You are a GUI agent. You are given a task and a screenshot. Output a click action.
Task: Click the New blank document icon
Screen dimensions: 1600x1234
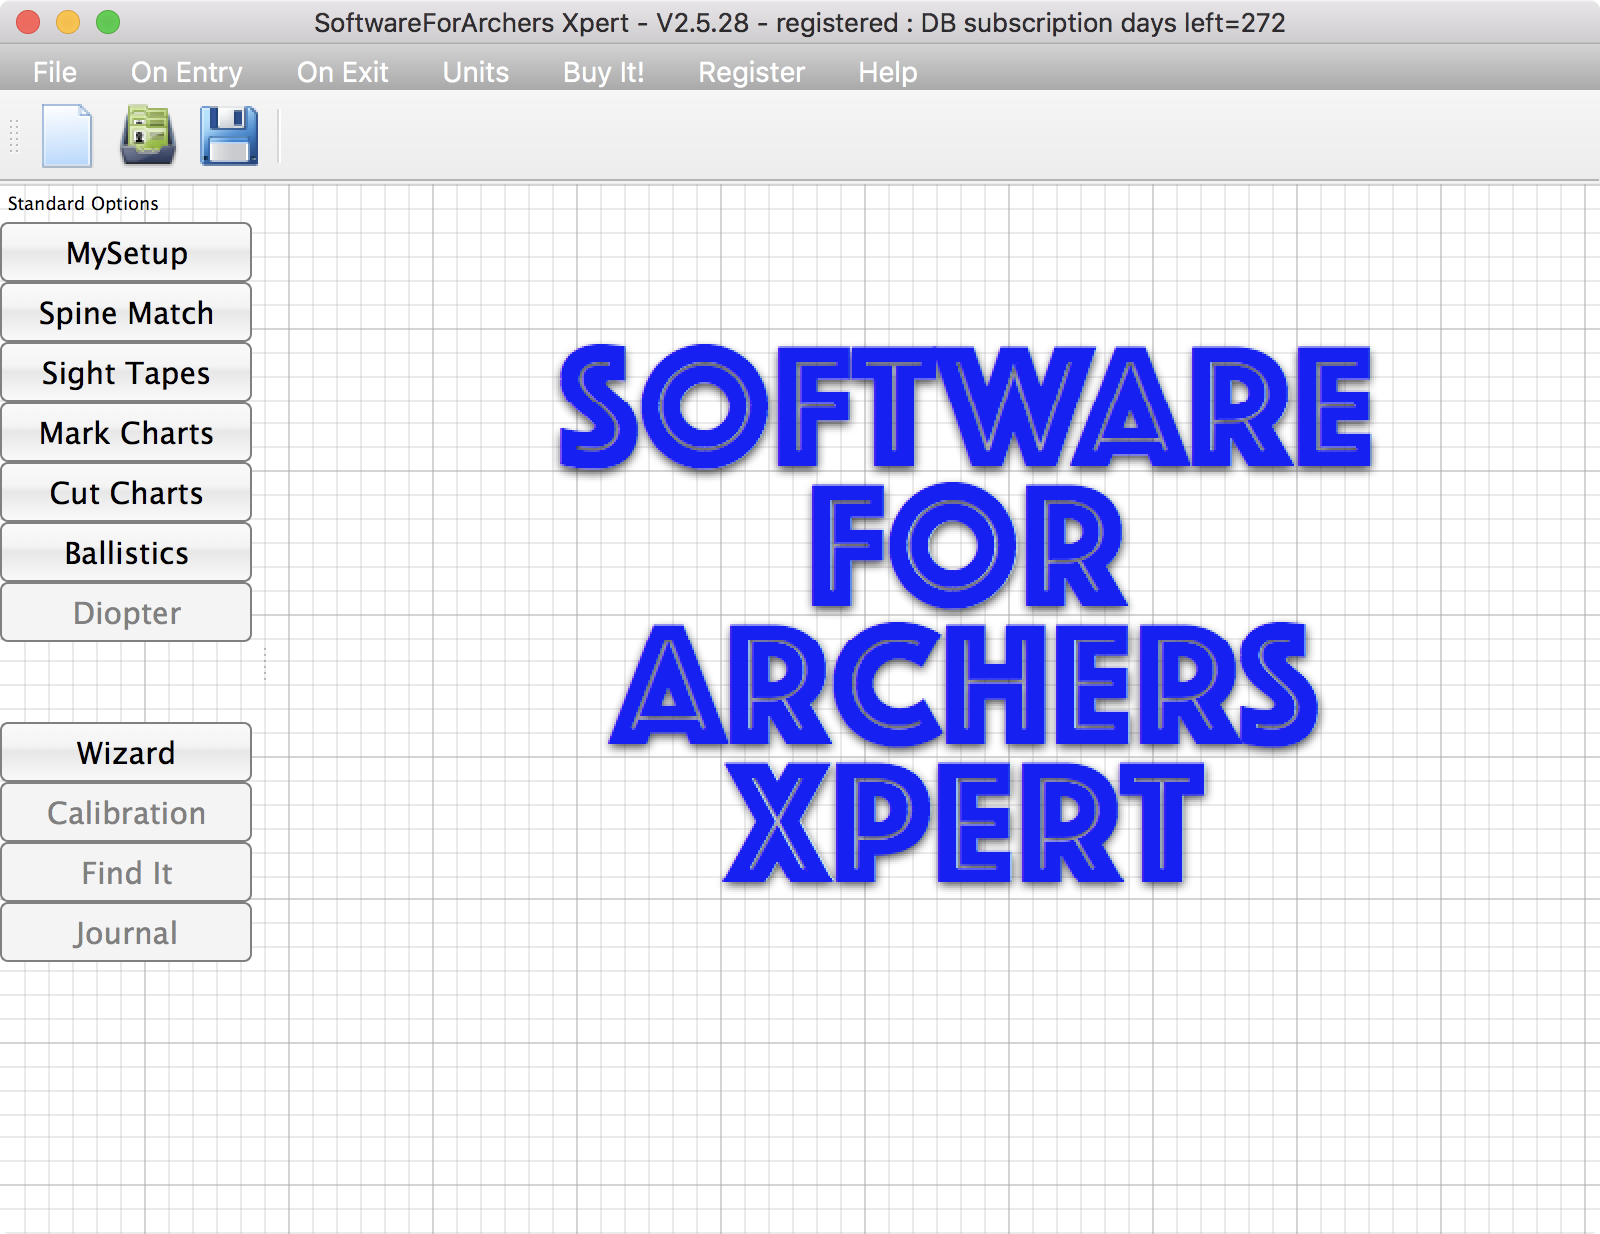(67, 135)
